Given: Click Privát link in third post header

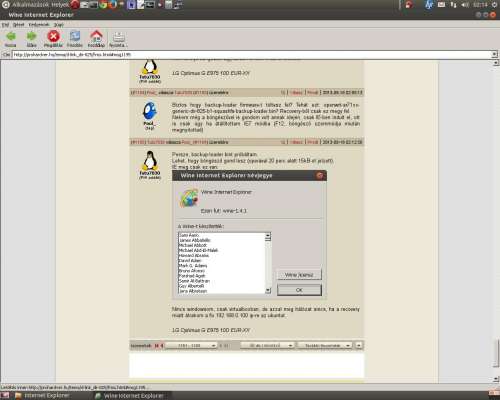Looking at the screenshot, I should (x=313, y=142).
